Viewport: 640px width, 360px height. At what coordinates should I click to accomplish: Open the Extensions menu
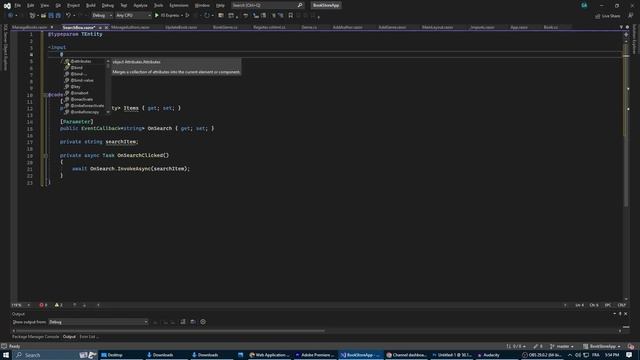point(179,5)
